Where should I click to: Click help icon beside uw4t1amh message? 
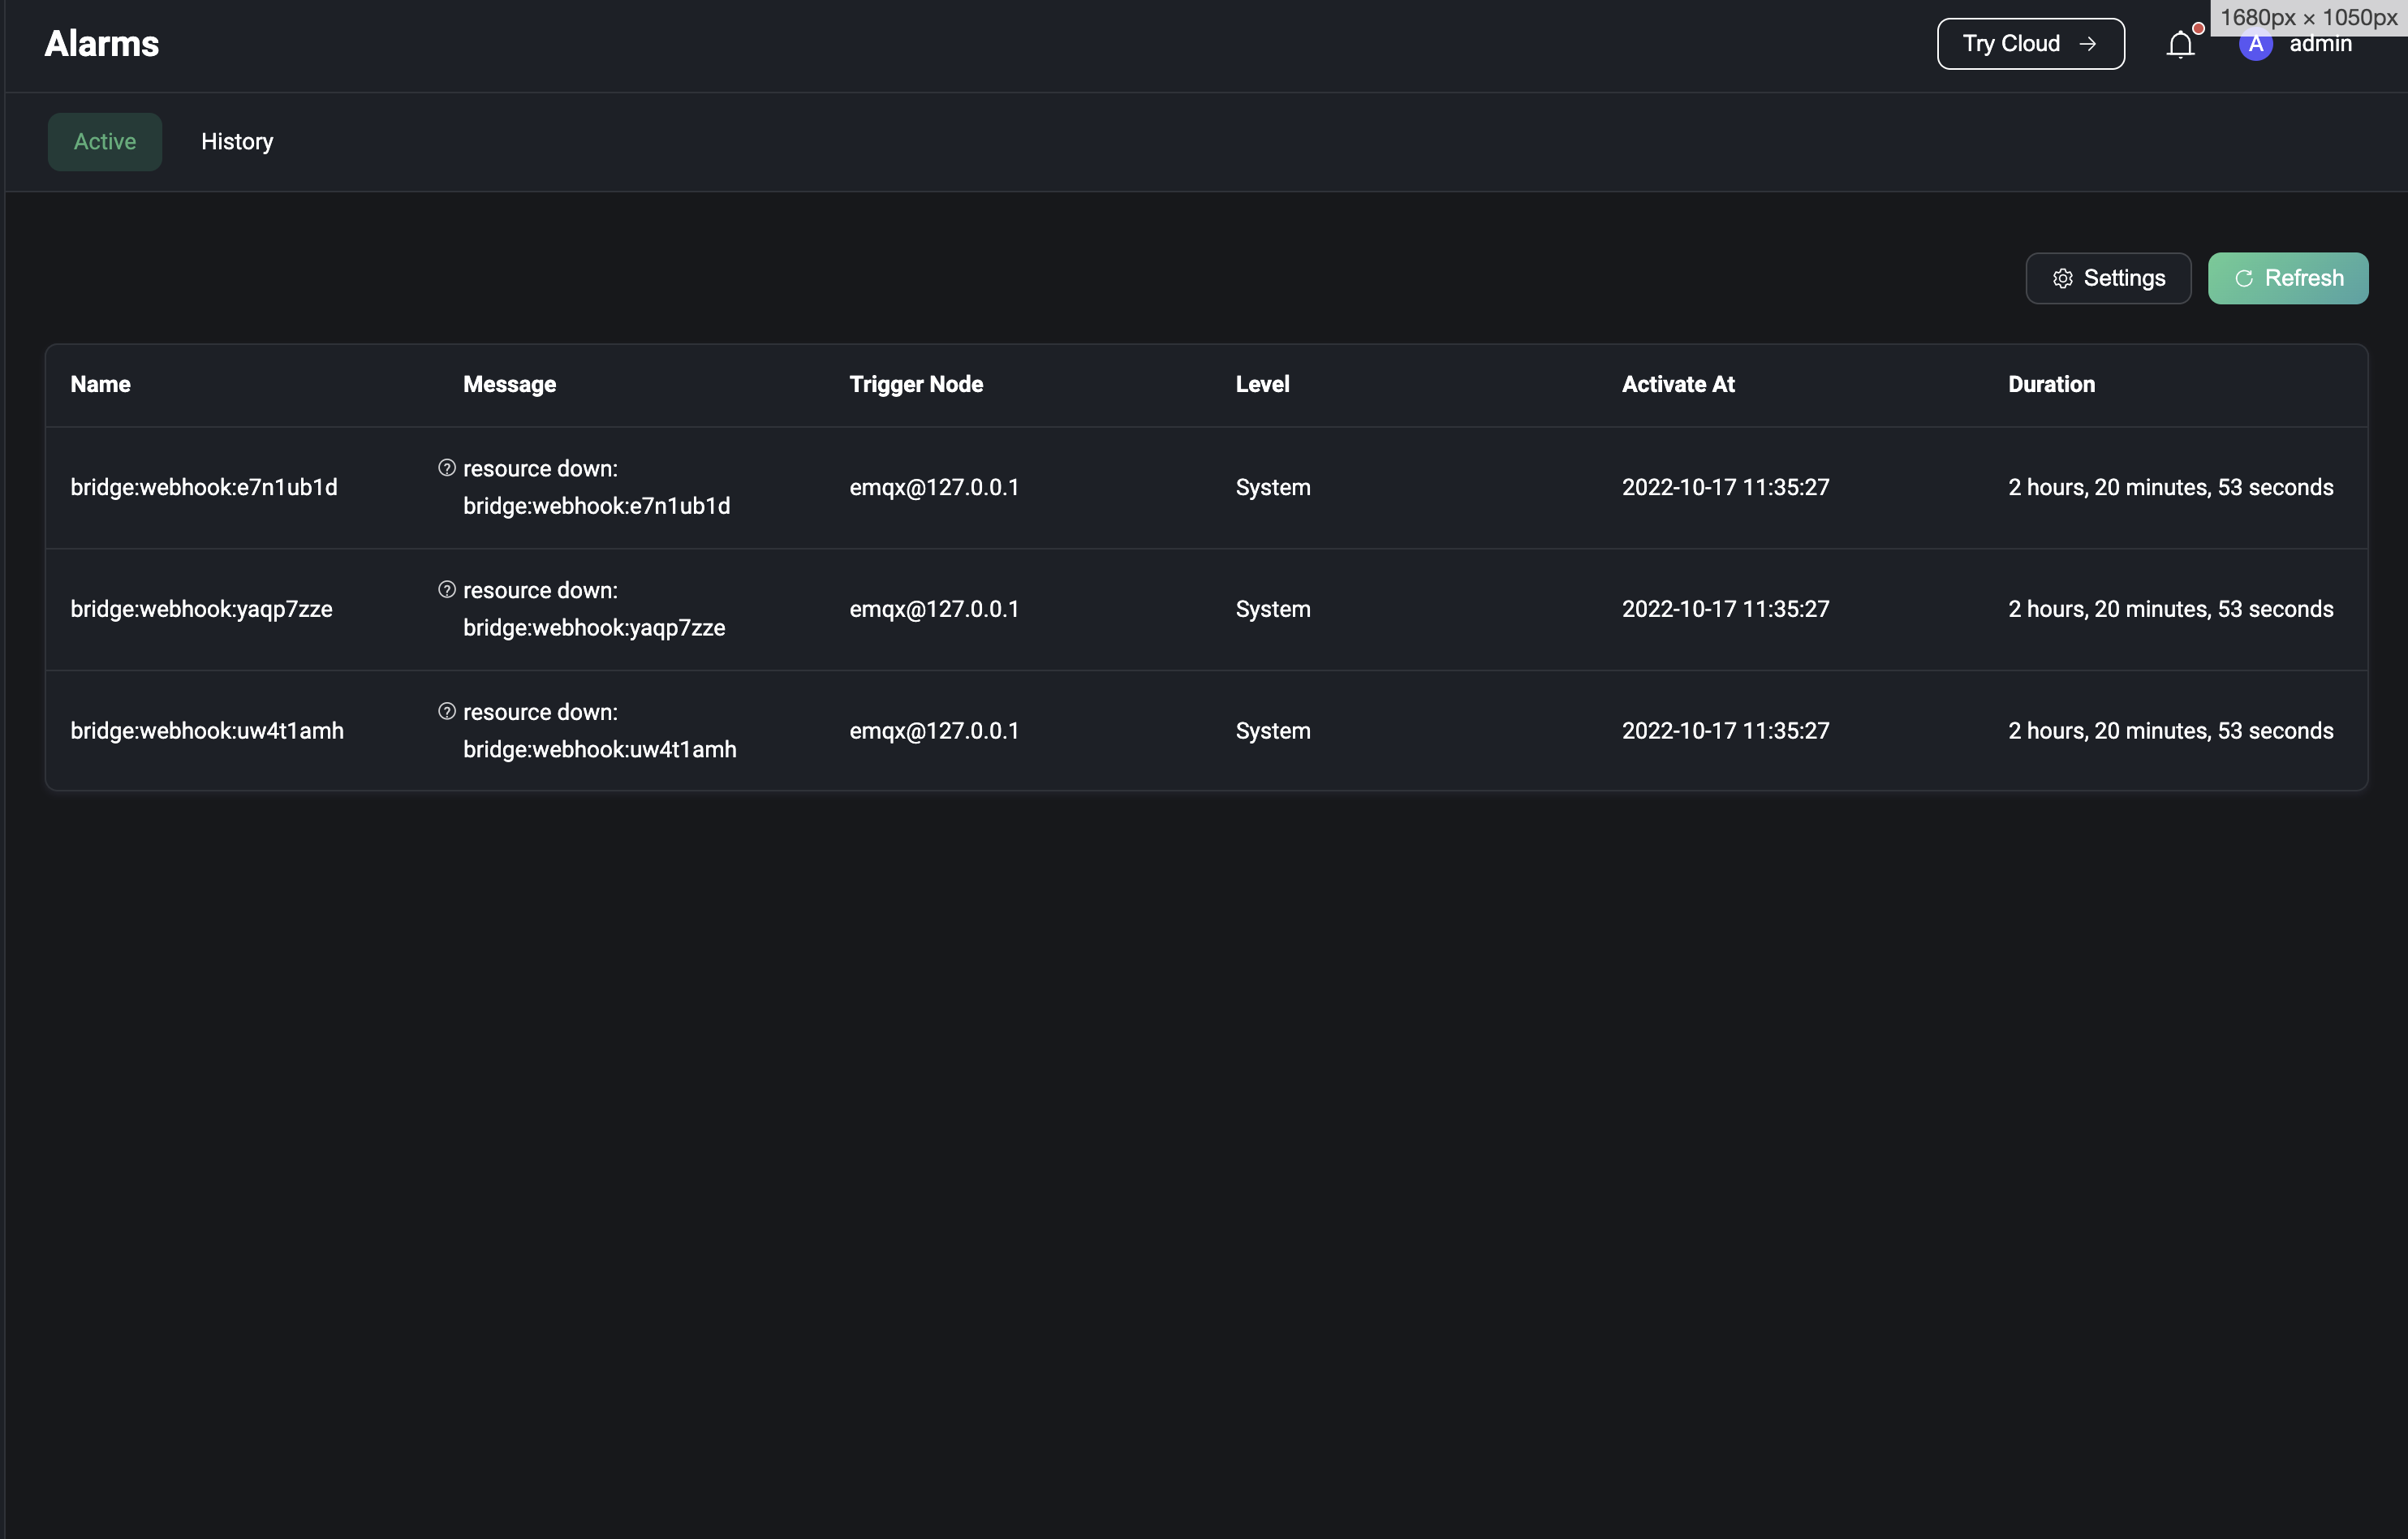coord(447,712)
